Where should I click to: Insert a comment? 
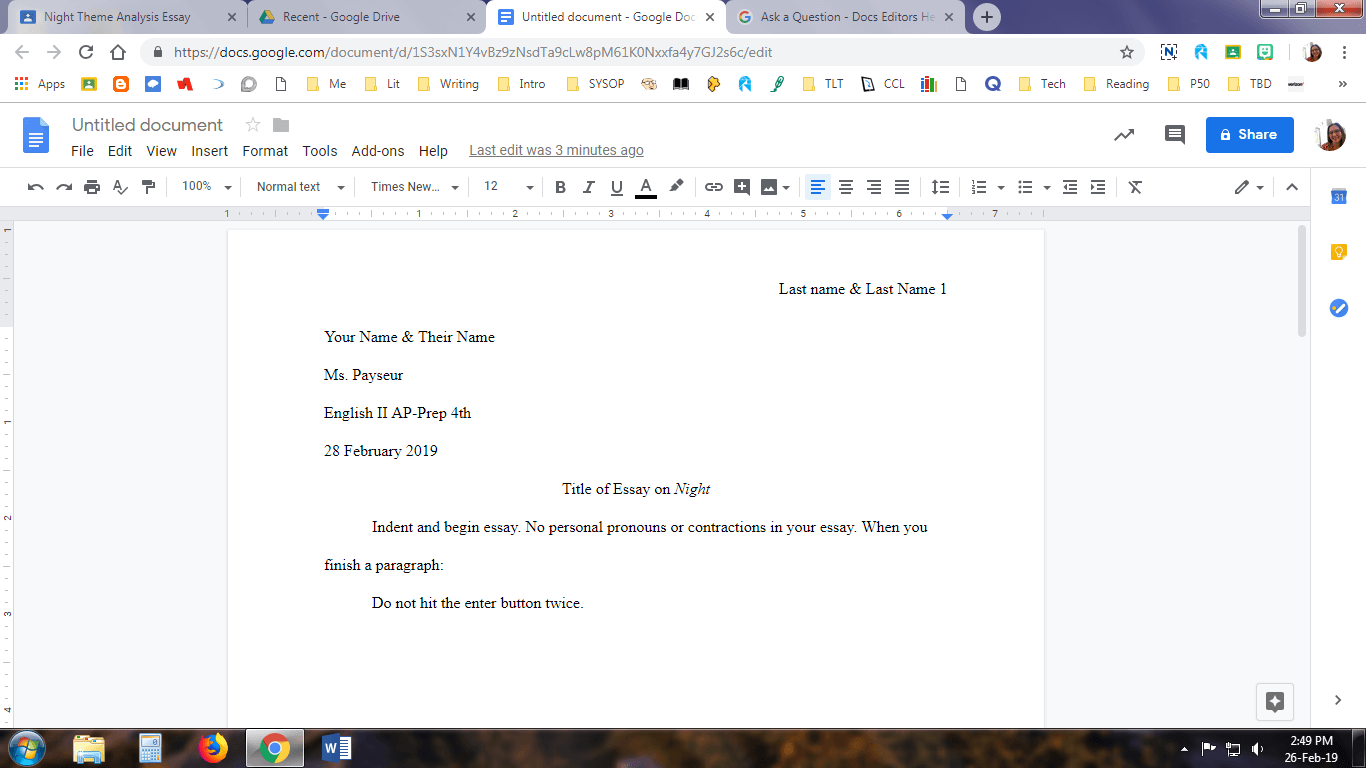pyautogui.click(x=741, y=186)
